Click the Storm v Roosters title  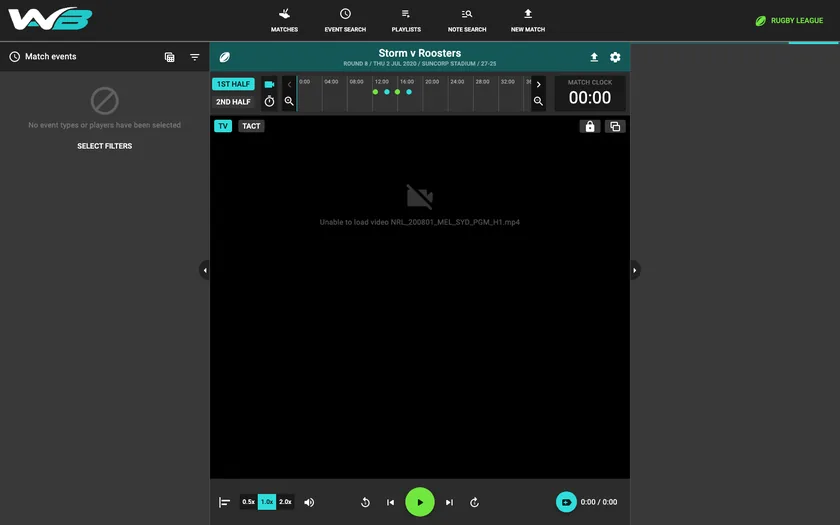(419, 53)
